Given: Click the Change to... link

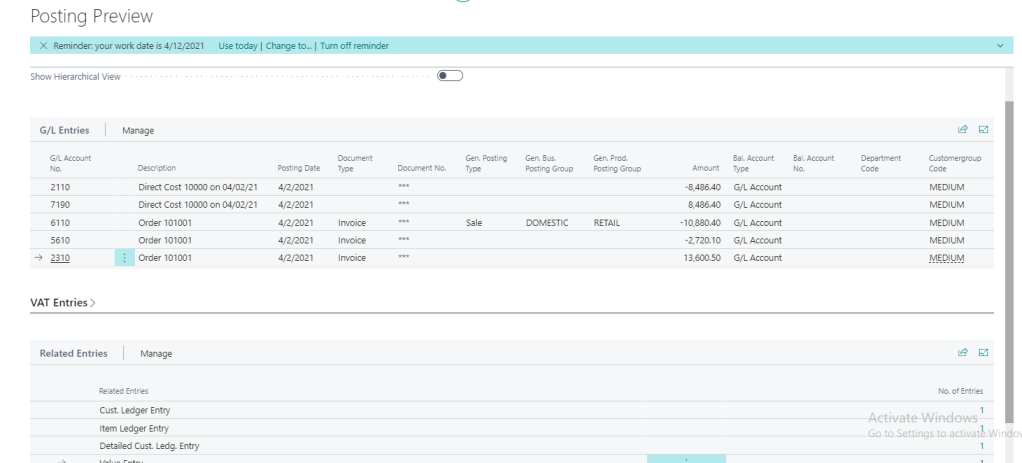Looking at the screenshot, I should [x=289, y=46].
